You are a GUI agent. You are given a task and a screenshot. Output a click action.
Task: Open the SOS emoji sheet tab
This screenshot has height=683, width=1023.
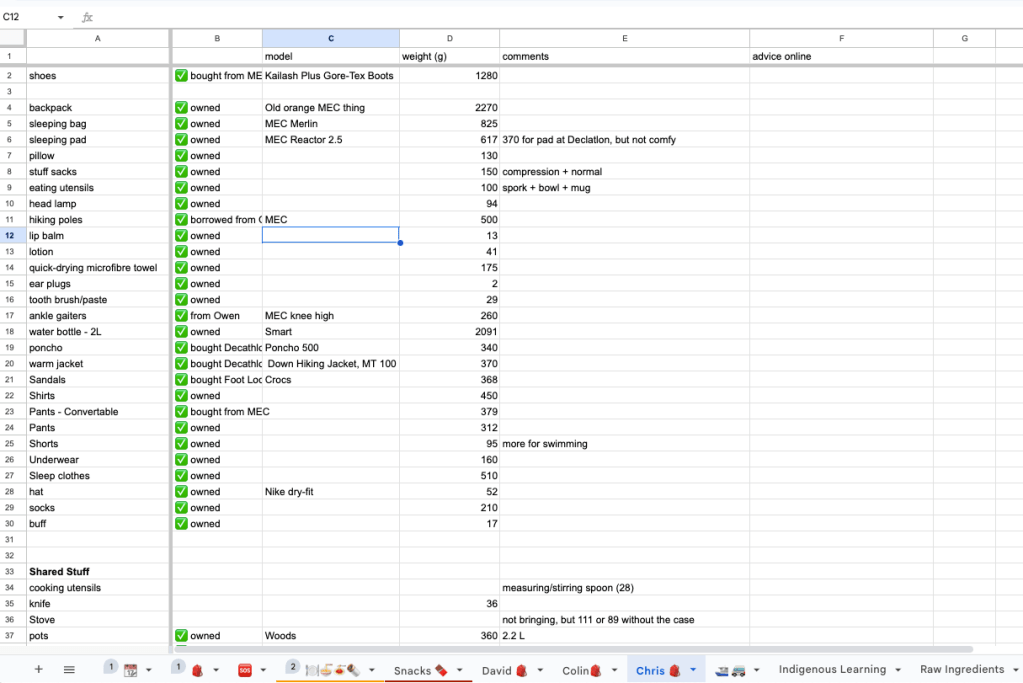coord(245,670)
